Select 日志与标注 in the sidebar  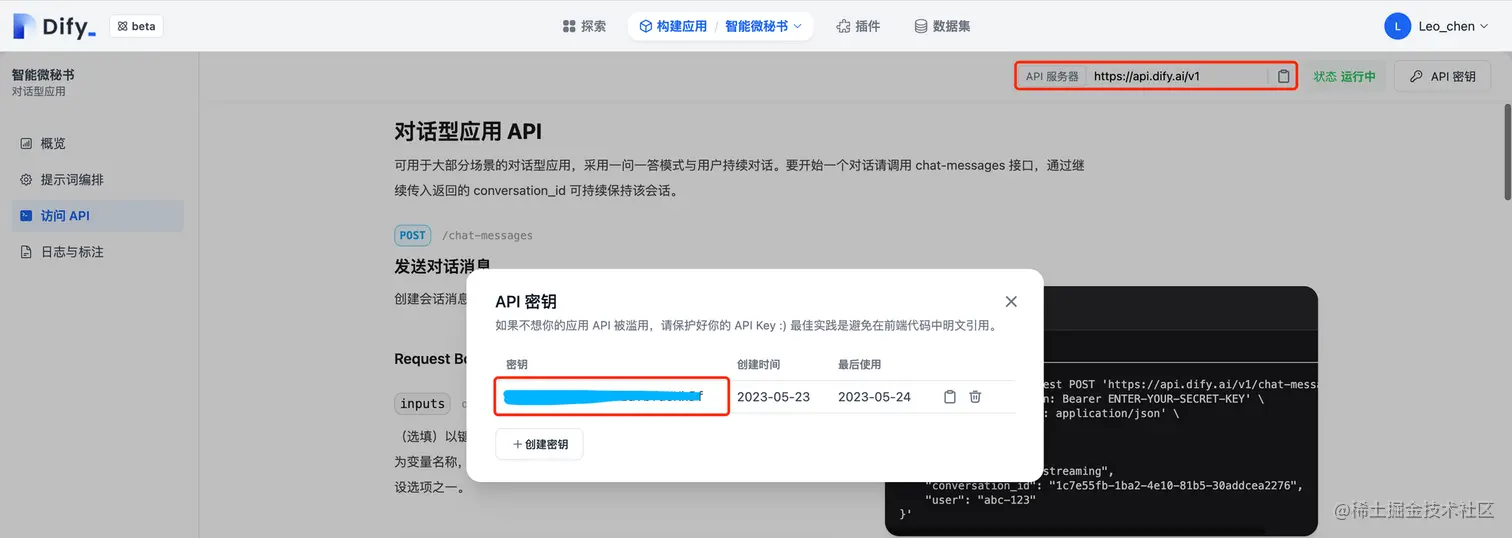point(98,251)
